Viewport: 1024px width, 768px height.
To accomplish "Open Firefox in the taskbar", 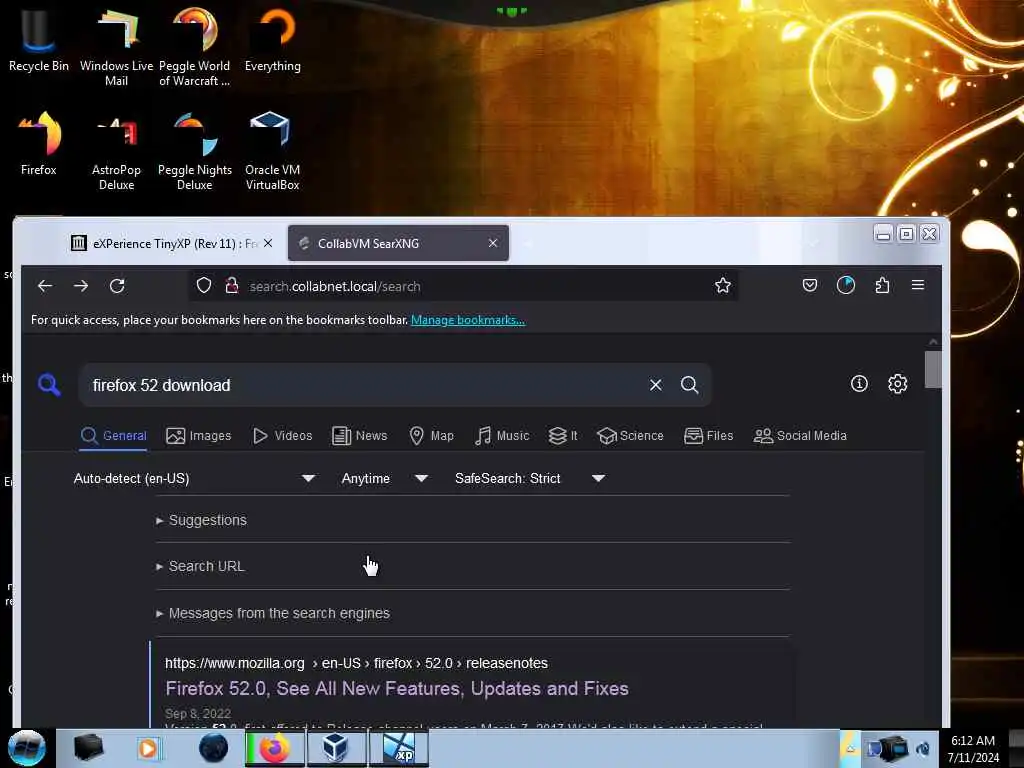I will (x=275, y=748).
